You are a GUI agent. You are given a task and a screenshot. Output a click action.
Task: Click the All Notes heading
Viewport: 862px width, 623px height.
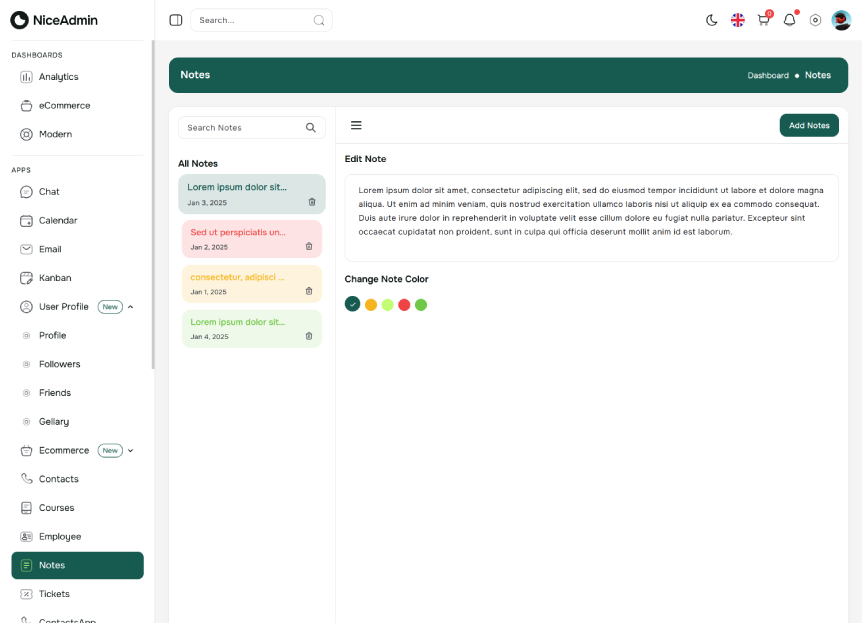click(x=198, y=163)
